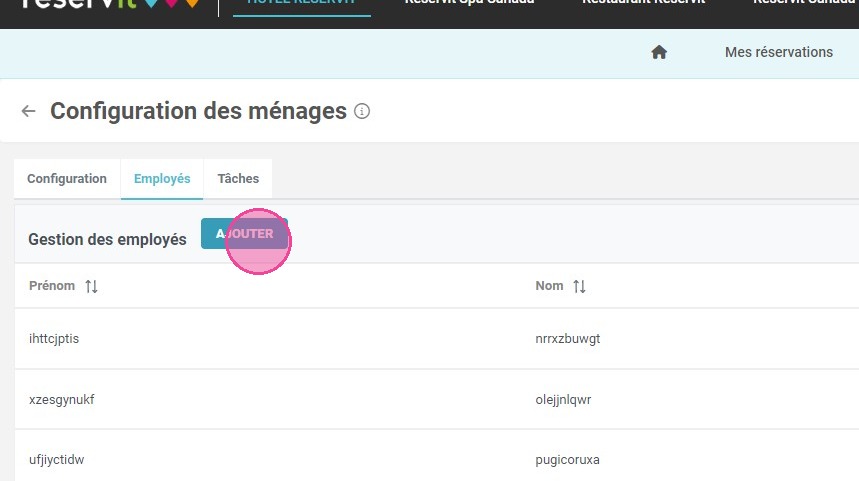Select last name olejjnlqwr
The image size is (859, 481).
[x=563, y=399]
